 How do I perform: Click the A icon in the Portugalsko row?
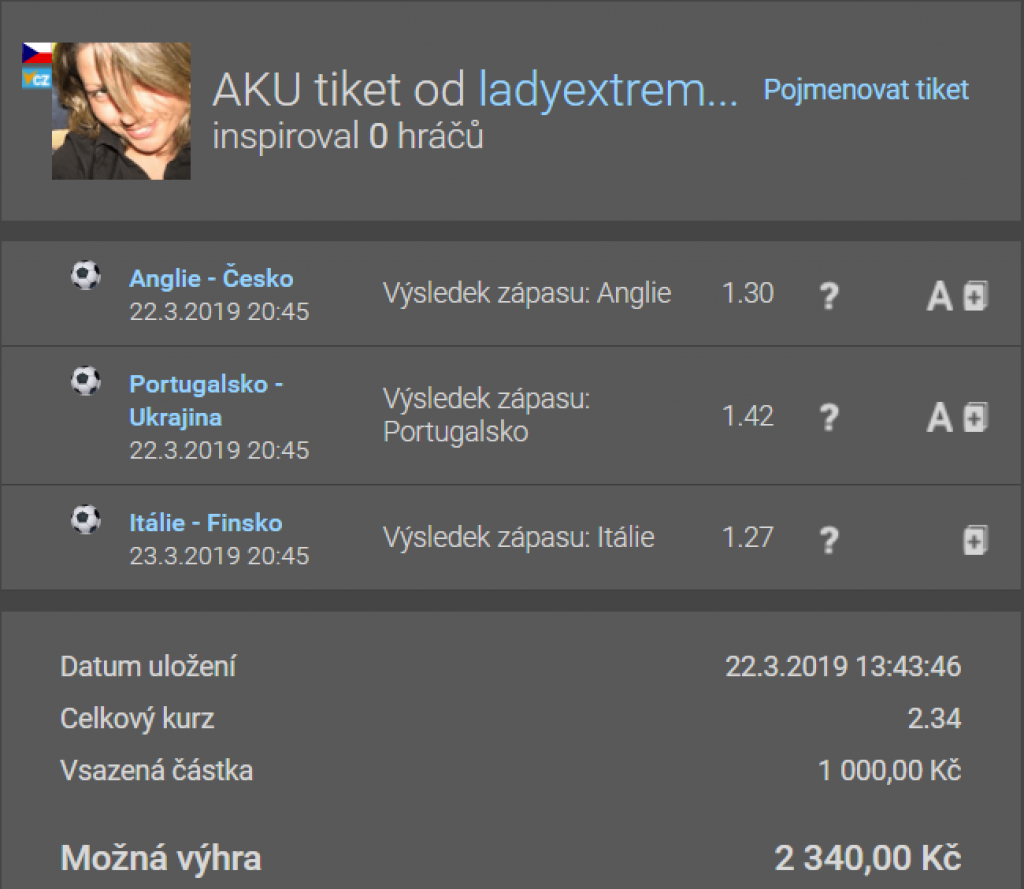pos(939,417)
